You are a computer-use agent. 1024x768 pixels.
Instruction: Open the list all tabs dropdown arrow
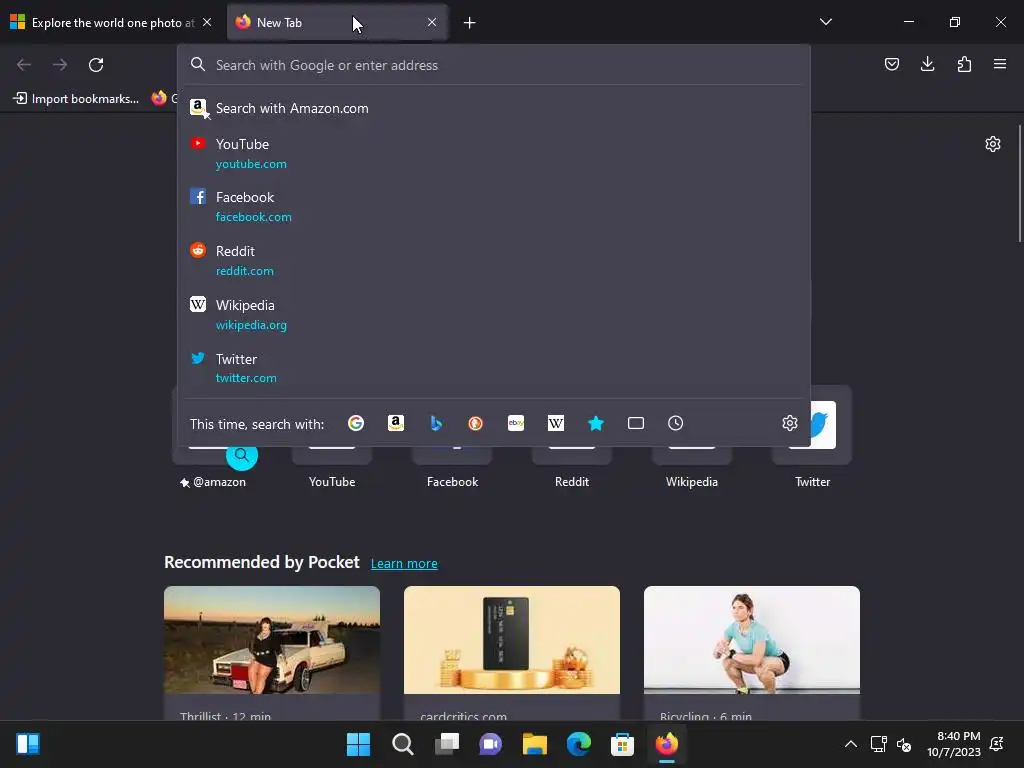[825, 22]
